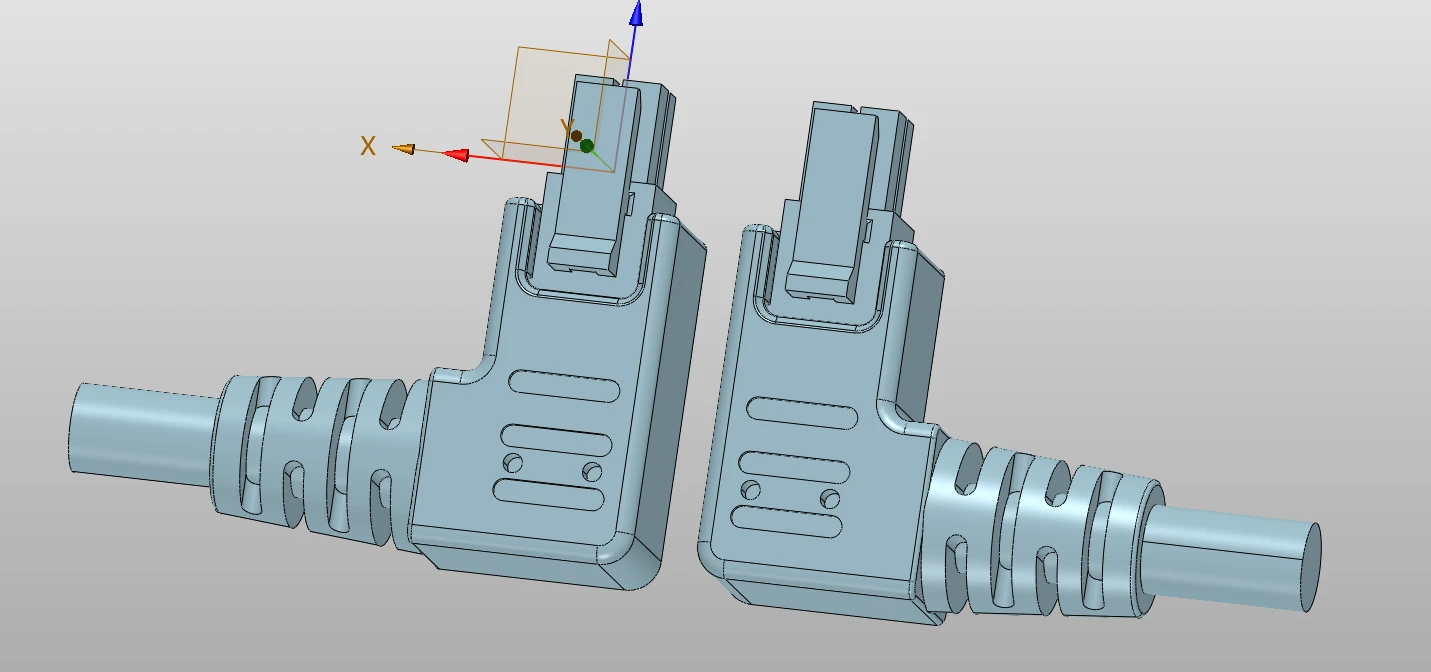Select left housing's left round hole
The image size is (1431, 672).
click(x=513, y=462)
